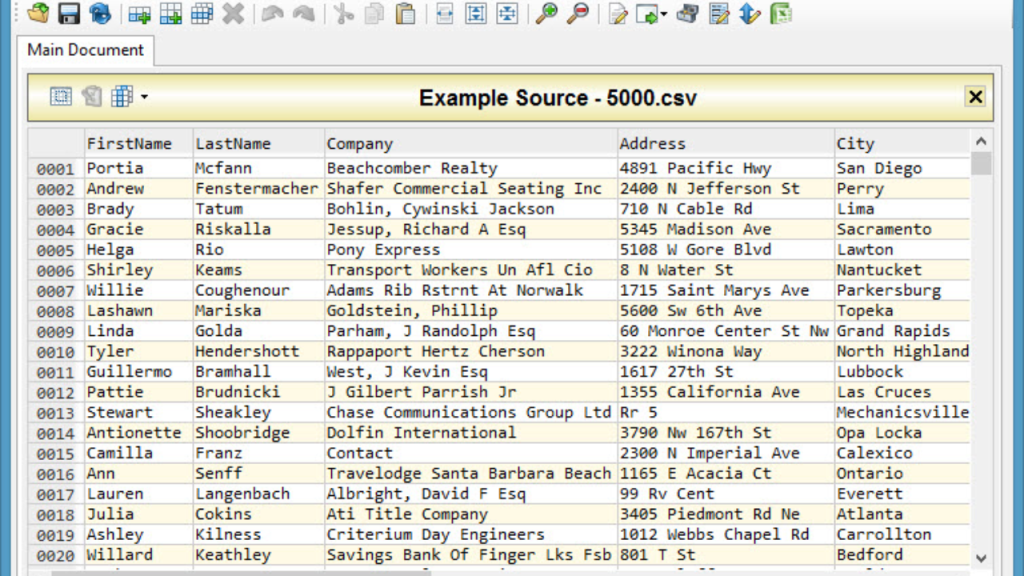Click the City column header

[902, 143]
